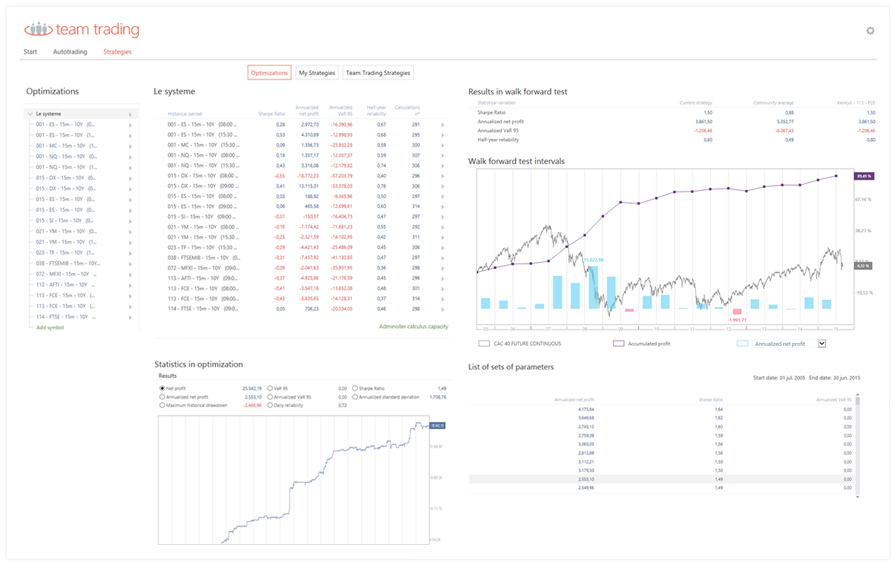Click the Add symbol link
The width and height of the screenshot is (896, 567).
tap(50, 327)
